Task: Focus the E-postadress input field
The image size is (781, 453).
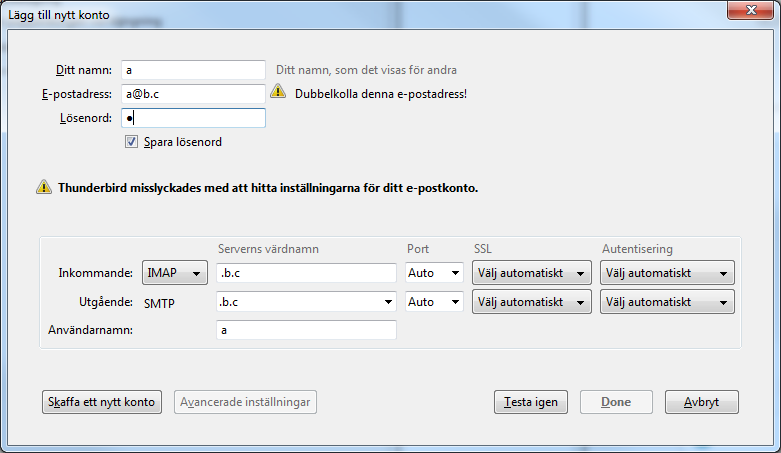Action: pyautogui.click(x=193, y=94)
